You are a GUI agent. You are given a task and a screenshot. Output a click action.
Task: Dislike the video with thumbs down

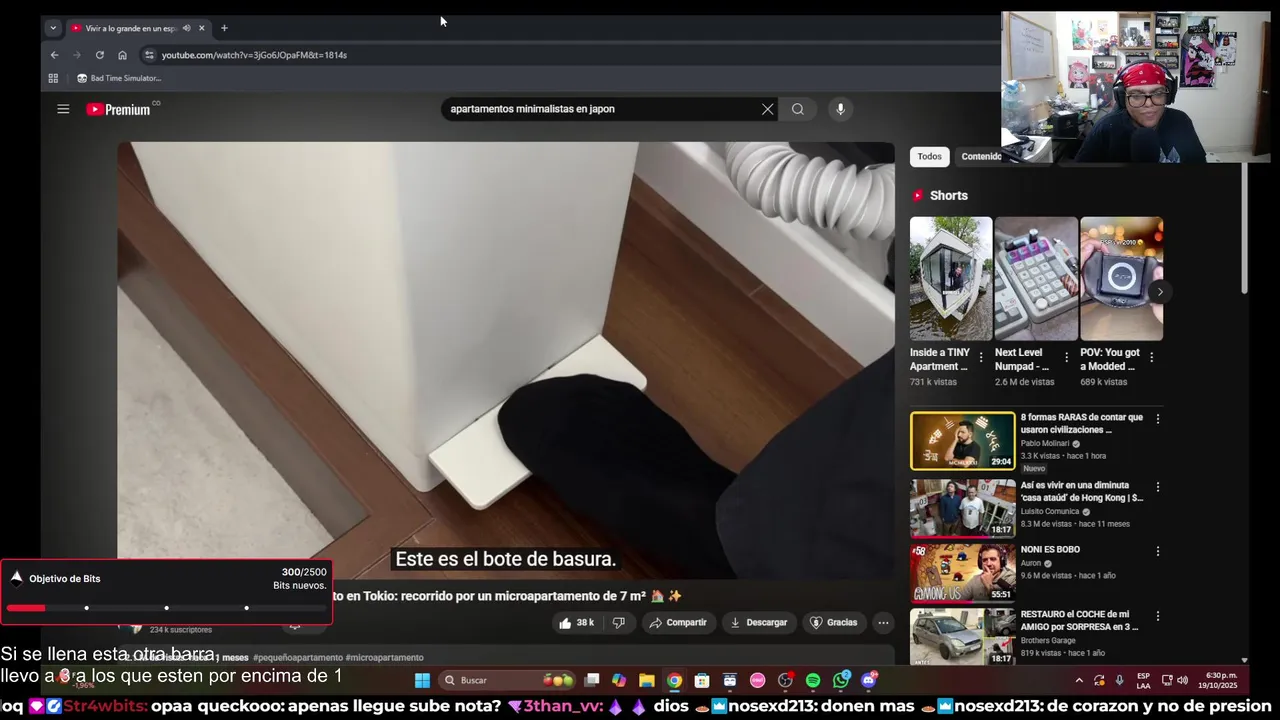[619, 622]
